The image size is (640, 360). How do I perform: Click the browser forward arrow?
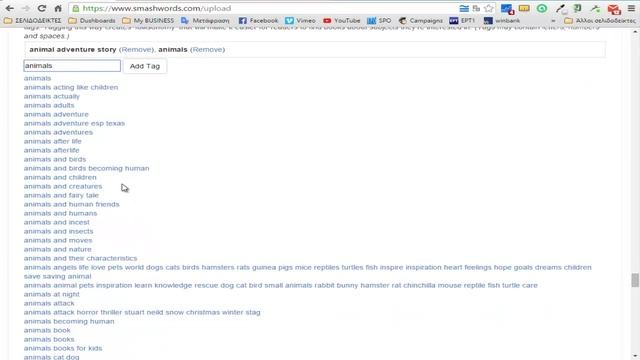pos(25,8)
